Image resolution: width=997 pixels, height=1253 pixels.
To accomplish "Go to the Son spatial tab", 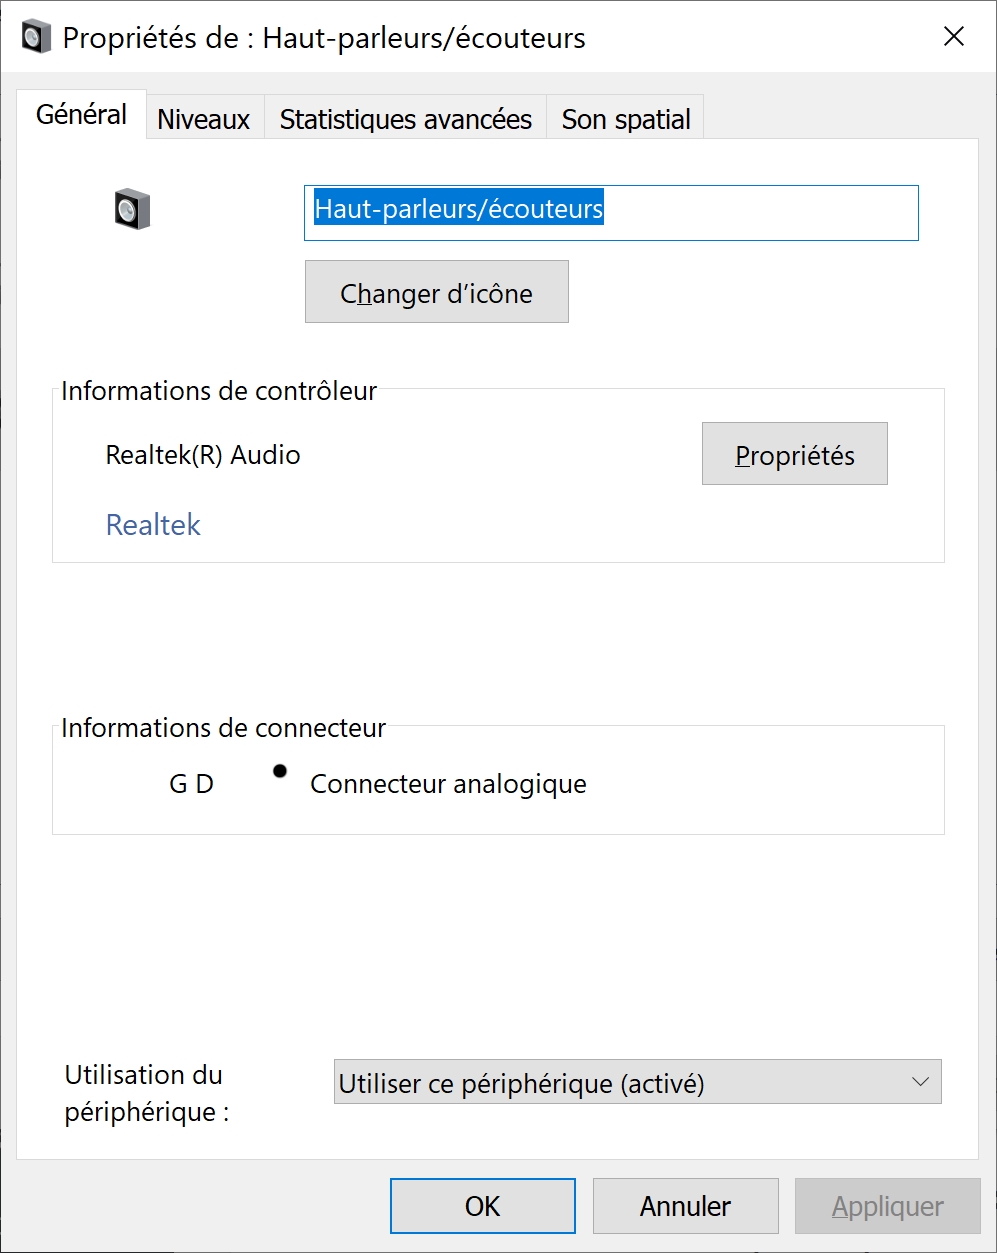I will point(626,119).
